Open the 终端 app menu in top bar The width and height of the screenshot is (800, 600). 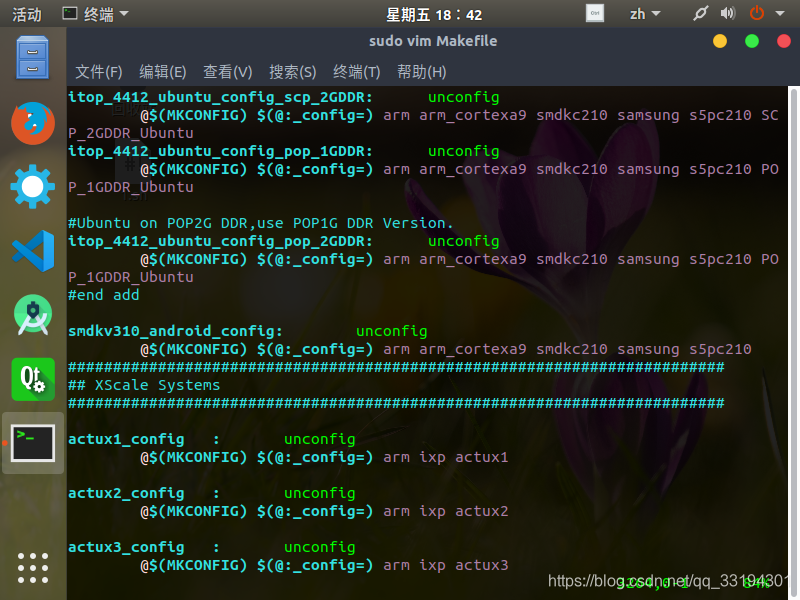(95, 14)
